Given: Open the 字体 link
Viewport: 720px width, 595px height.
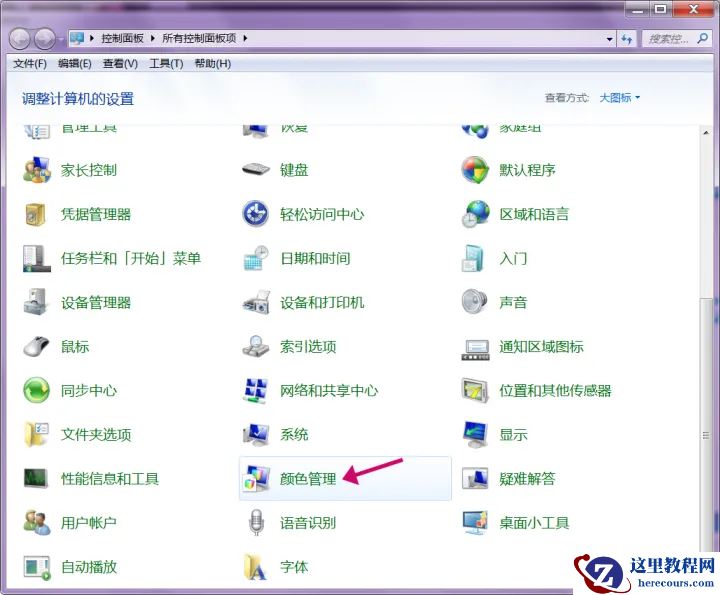Looking at the screenshot, I should point(294,567).
